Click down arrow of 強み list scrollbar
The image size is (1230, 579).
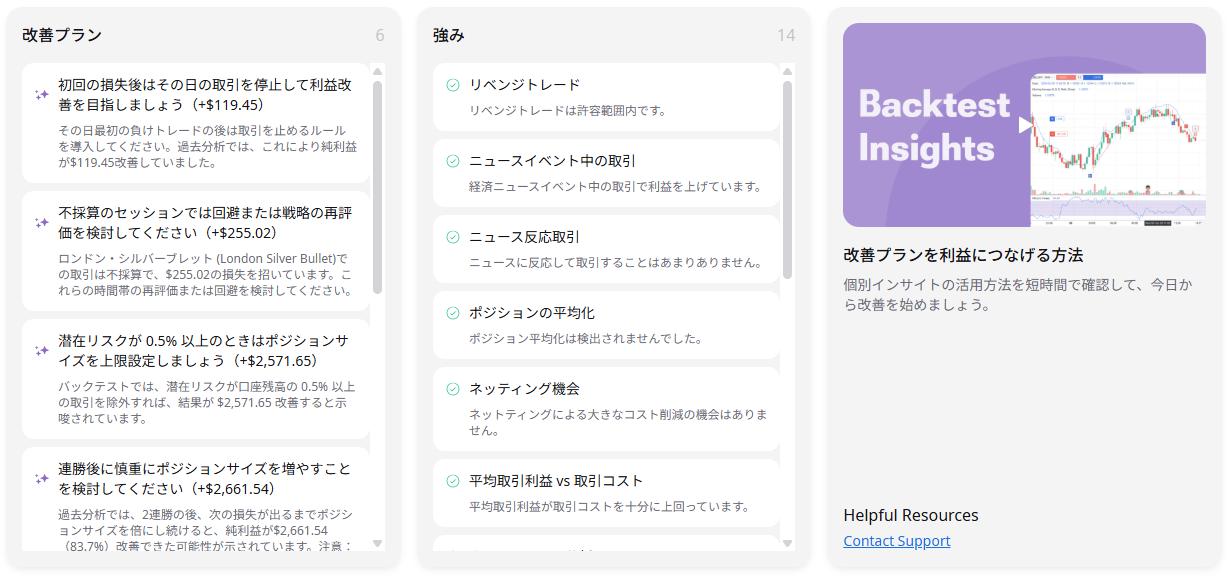pyautogui.click(x=787, y=543)
